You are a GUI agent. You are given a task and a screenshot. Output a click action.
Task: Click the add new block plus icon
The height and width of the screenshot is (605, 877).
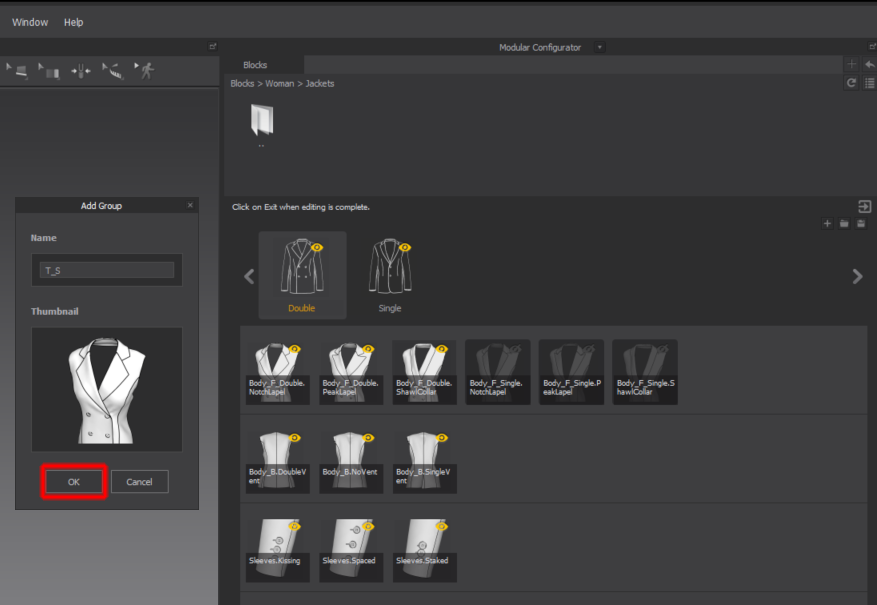coord(827,223)
